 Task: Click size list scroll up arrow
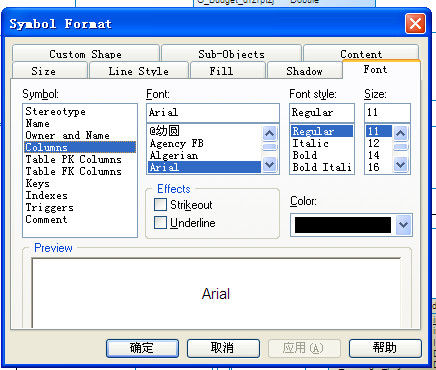pos(400,133)
